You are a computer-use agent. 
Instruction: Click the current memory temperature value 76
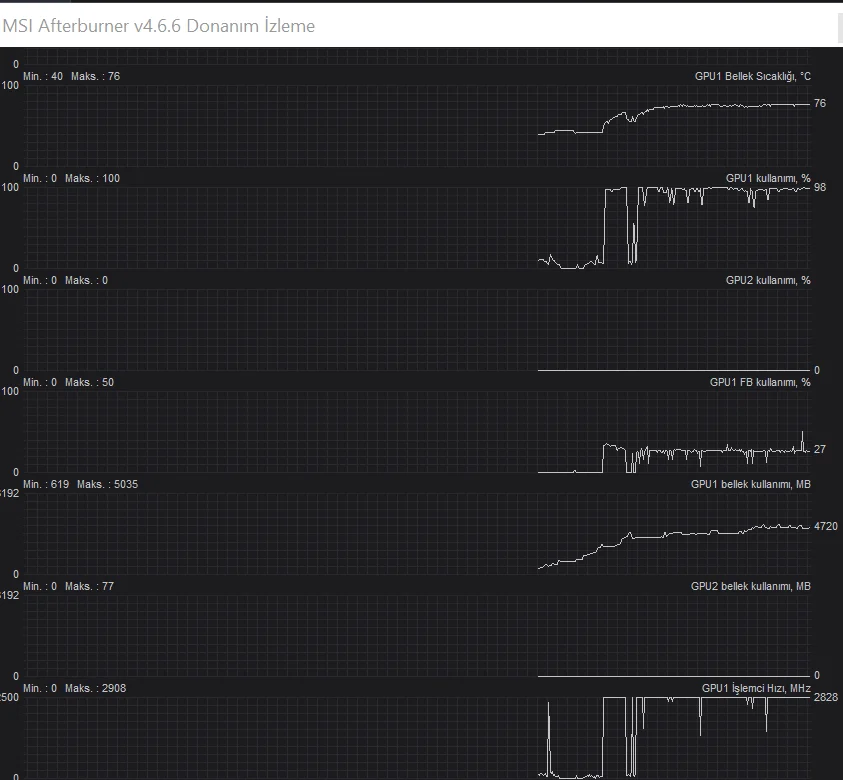(820, 103)
